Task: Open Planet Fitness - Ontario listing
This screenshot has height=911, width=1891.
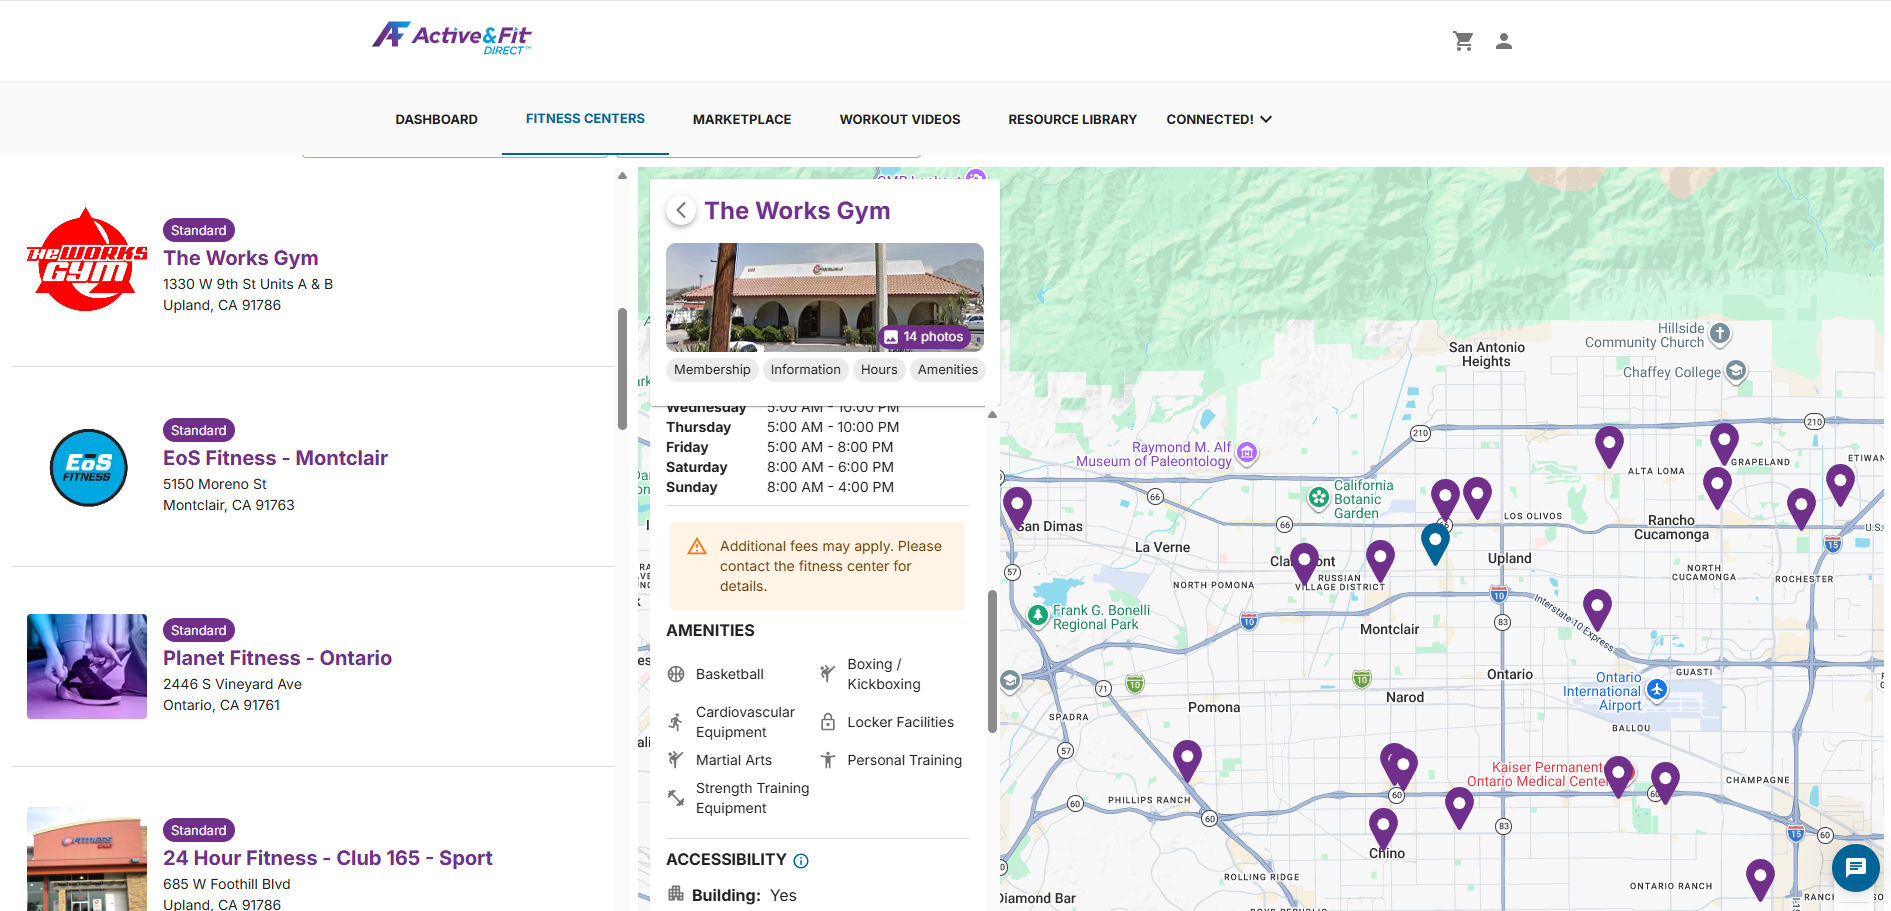Action: coord(277,658)
